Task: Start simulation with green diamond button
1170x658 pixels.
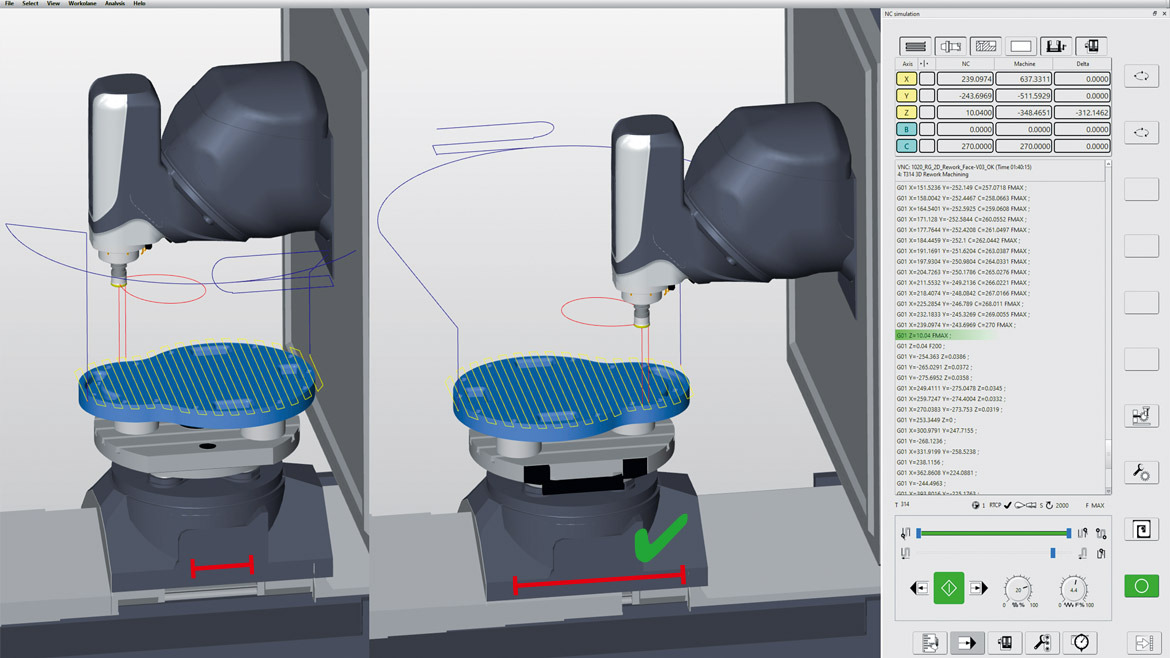Action: [x=948, y=589]
